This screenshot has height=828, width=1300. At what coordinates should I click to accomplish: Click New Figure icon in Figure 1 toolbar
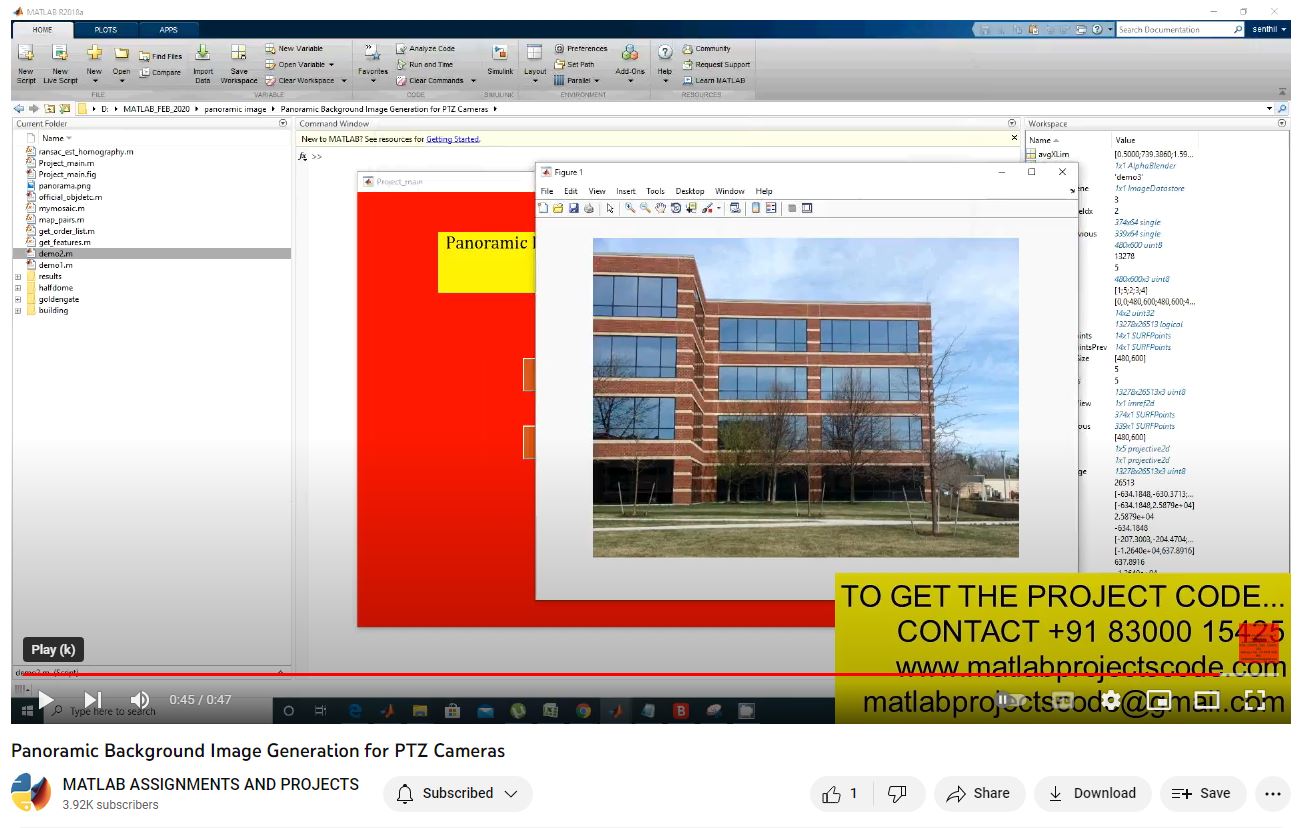click(x=544, y=208)
